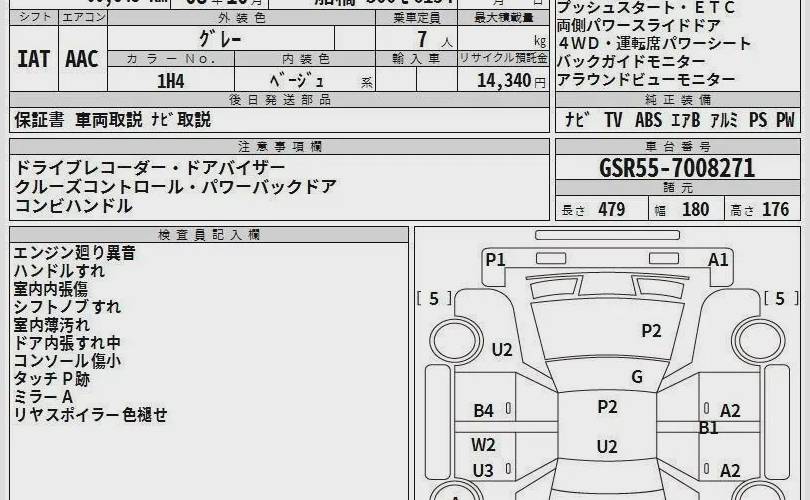Select the ABS equipment label
The height and width of the screenshot is (500, 810).
click(648, 120)
